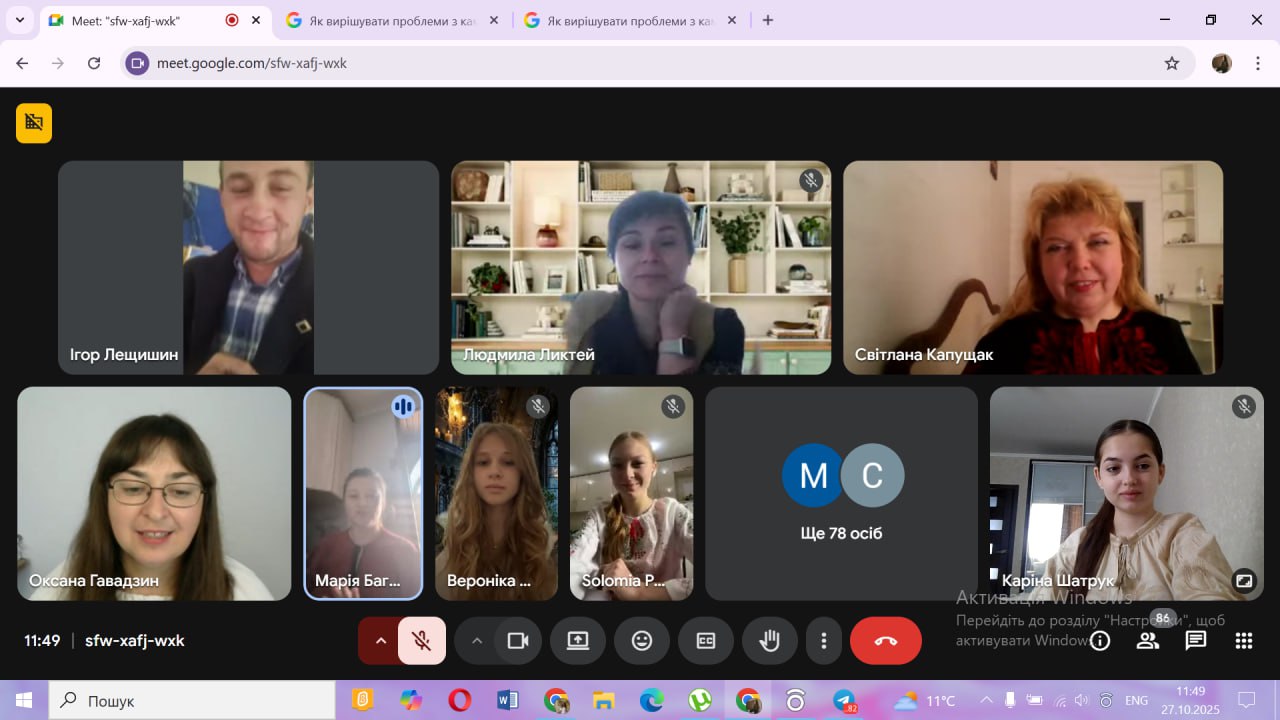The image size is (1280, 720).
Task: Click the 'Ще 78 осіб' participants tile
Action: pyautogui.click(x=841, y=494)
